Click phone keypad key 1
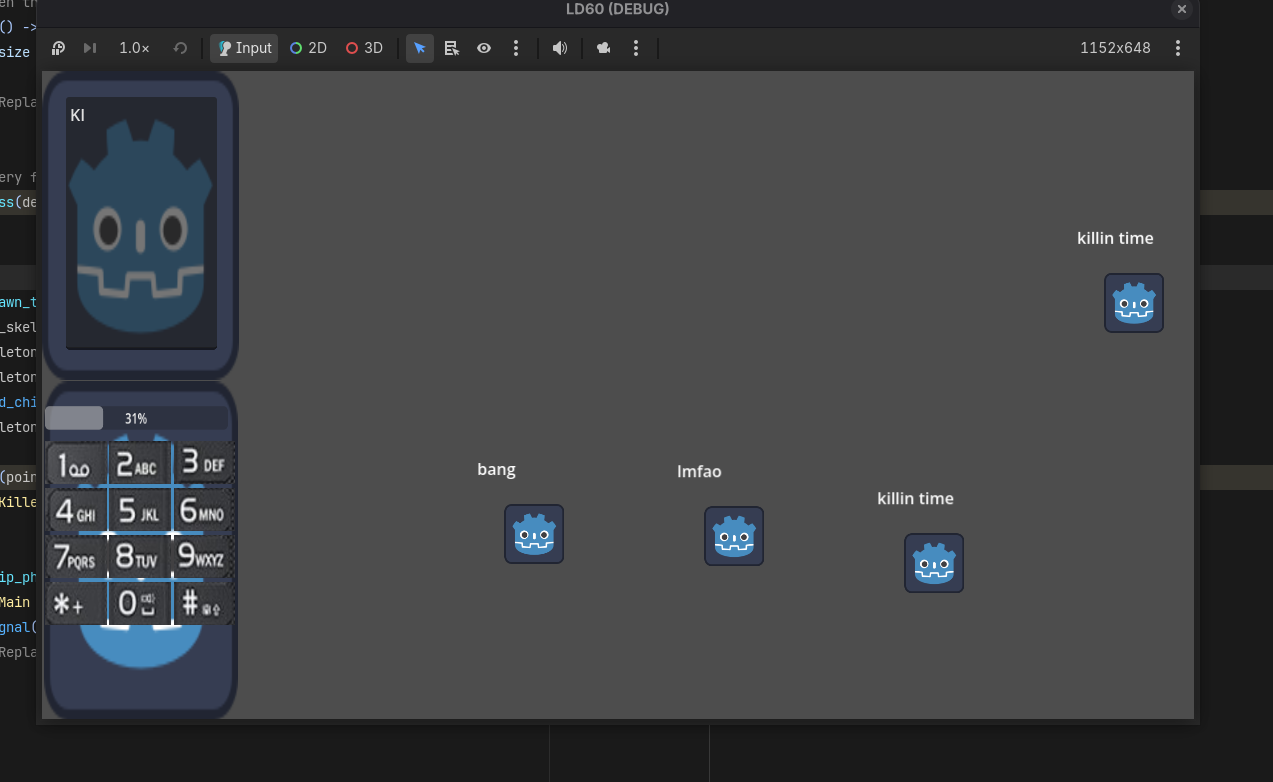This screenshot has width=1273, height=782. (x=76, y=464)
